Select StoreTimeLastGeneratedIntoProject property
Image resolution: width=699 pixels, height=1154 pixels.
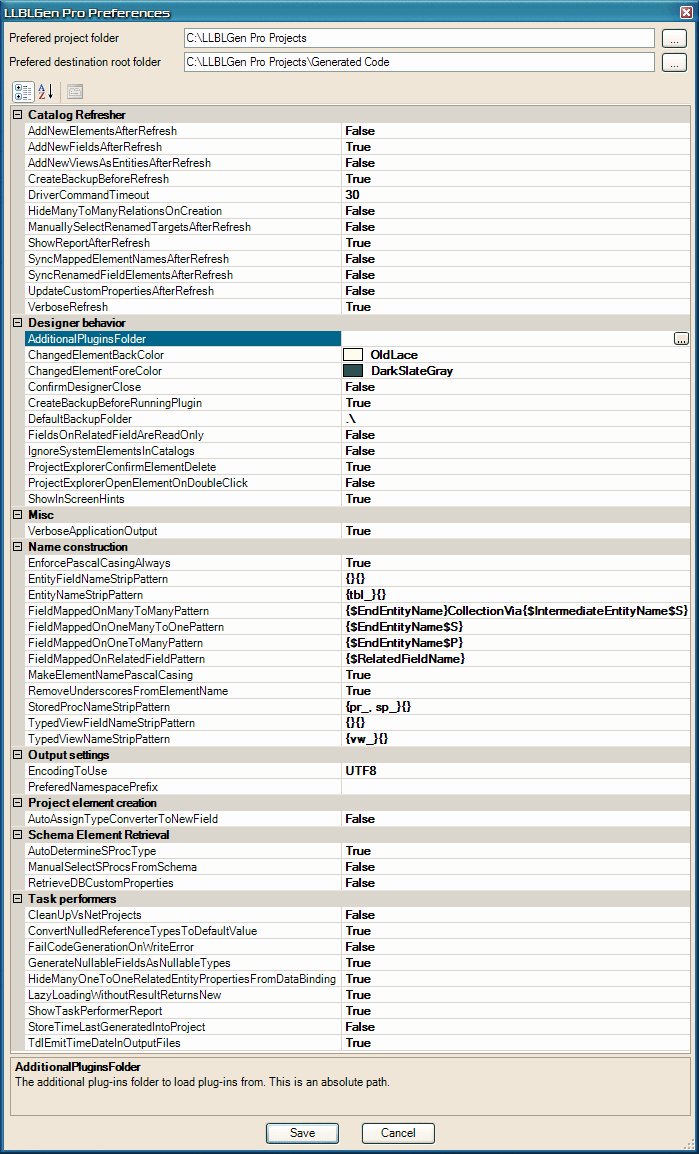click(116, 1027)
